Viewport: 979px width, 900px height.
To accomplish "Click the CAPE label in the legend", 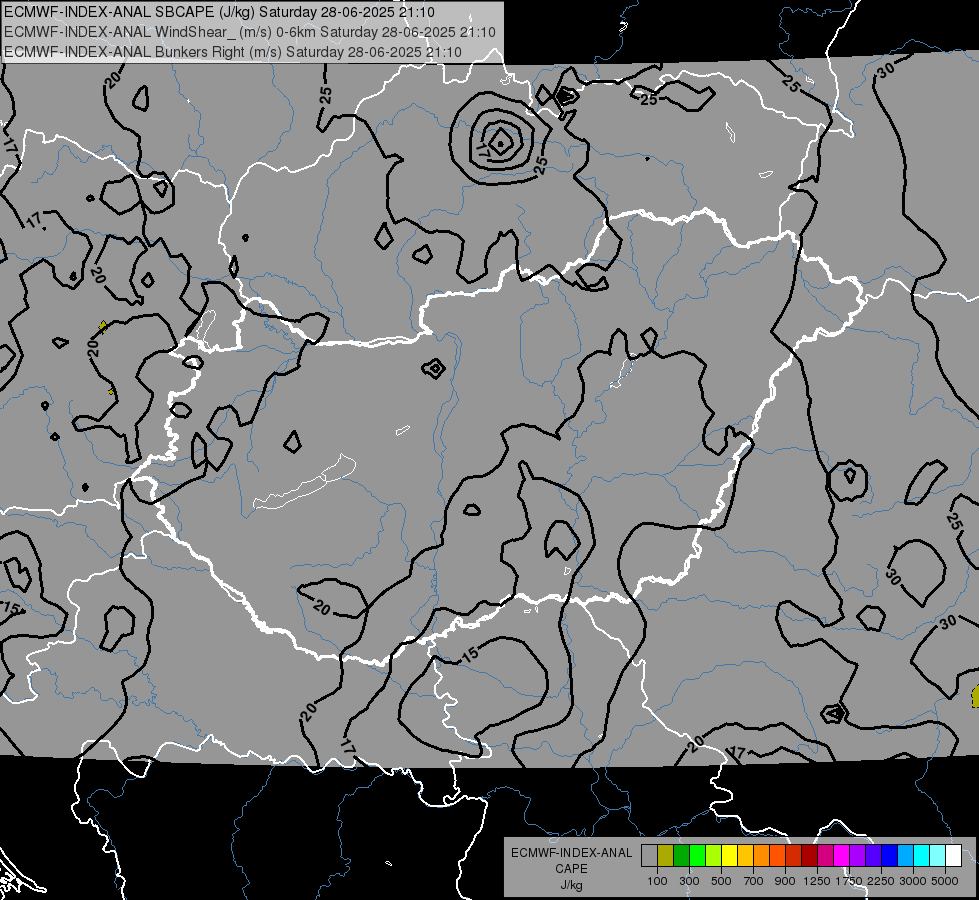I will [571, 869].
